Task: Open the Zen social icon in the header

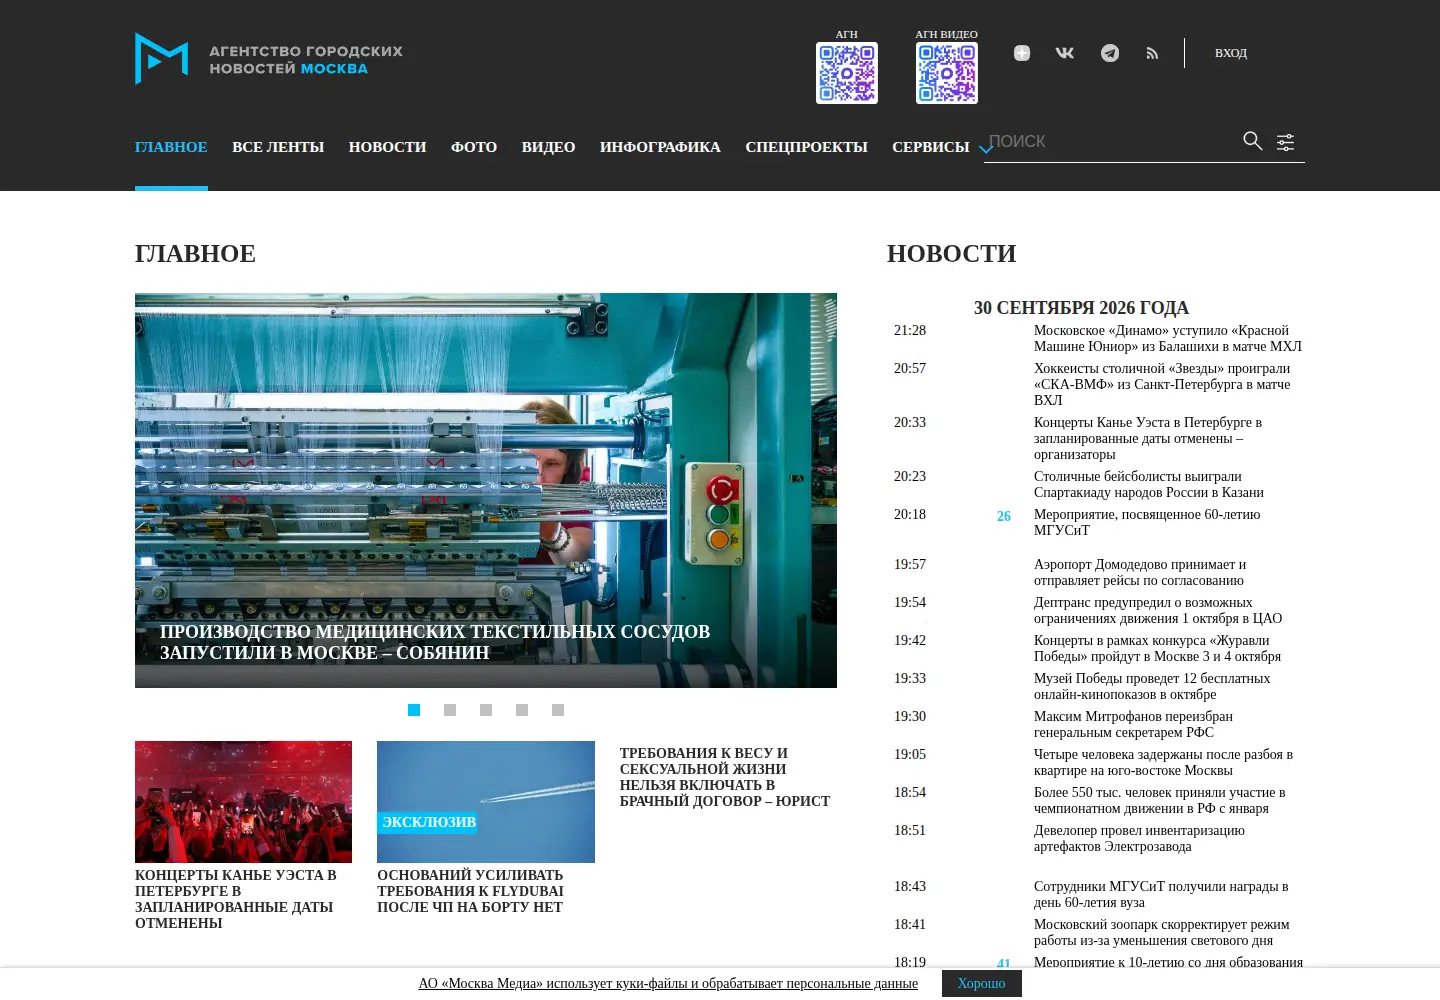Action: tap(1022, 53)
